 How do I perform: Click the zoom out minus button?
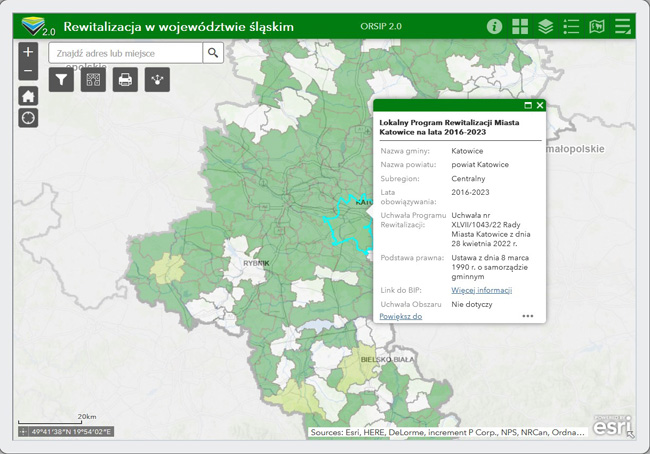(x=28, y=71)
